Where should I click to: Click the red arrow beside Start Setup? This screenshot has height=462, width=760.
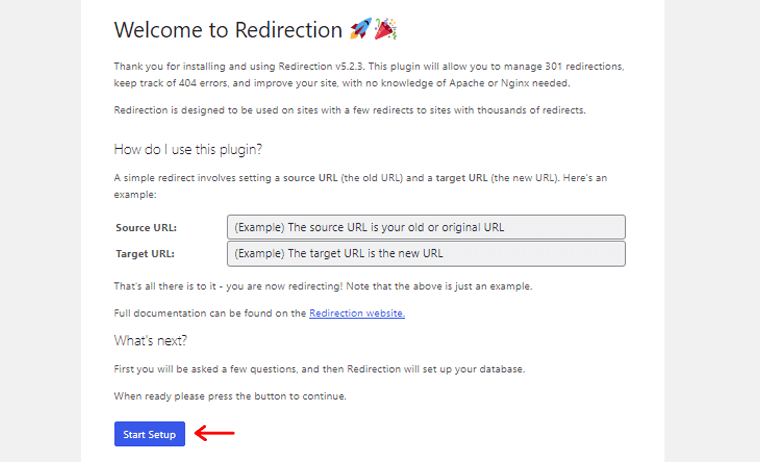point(214,433)
